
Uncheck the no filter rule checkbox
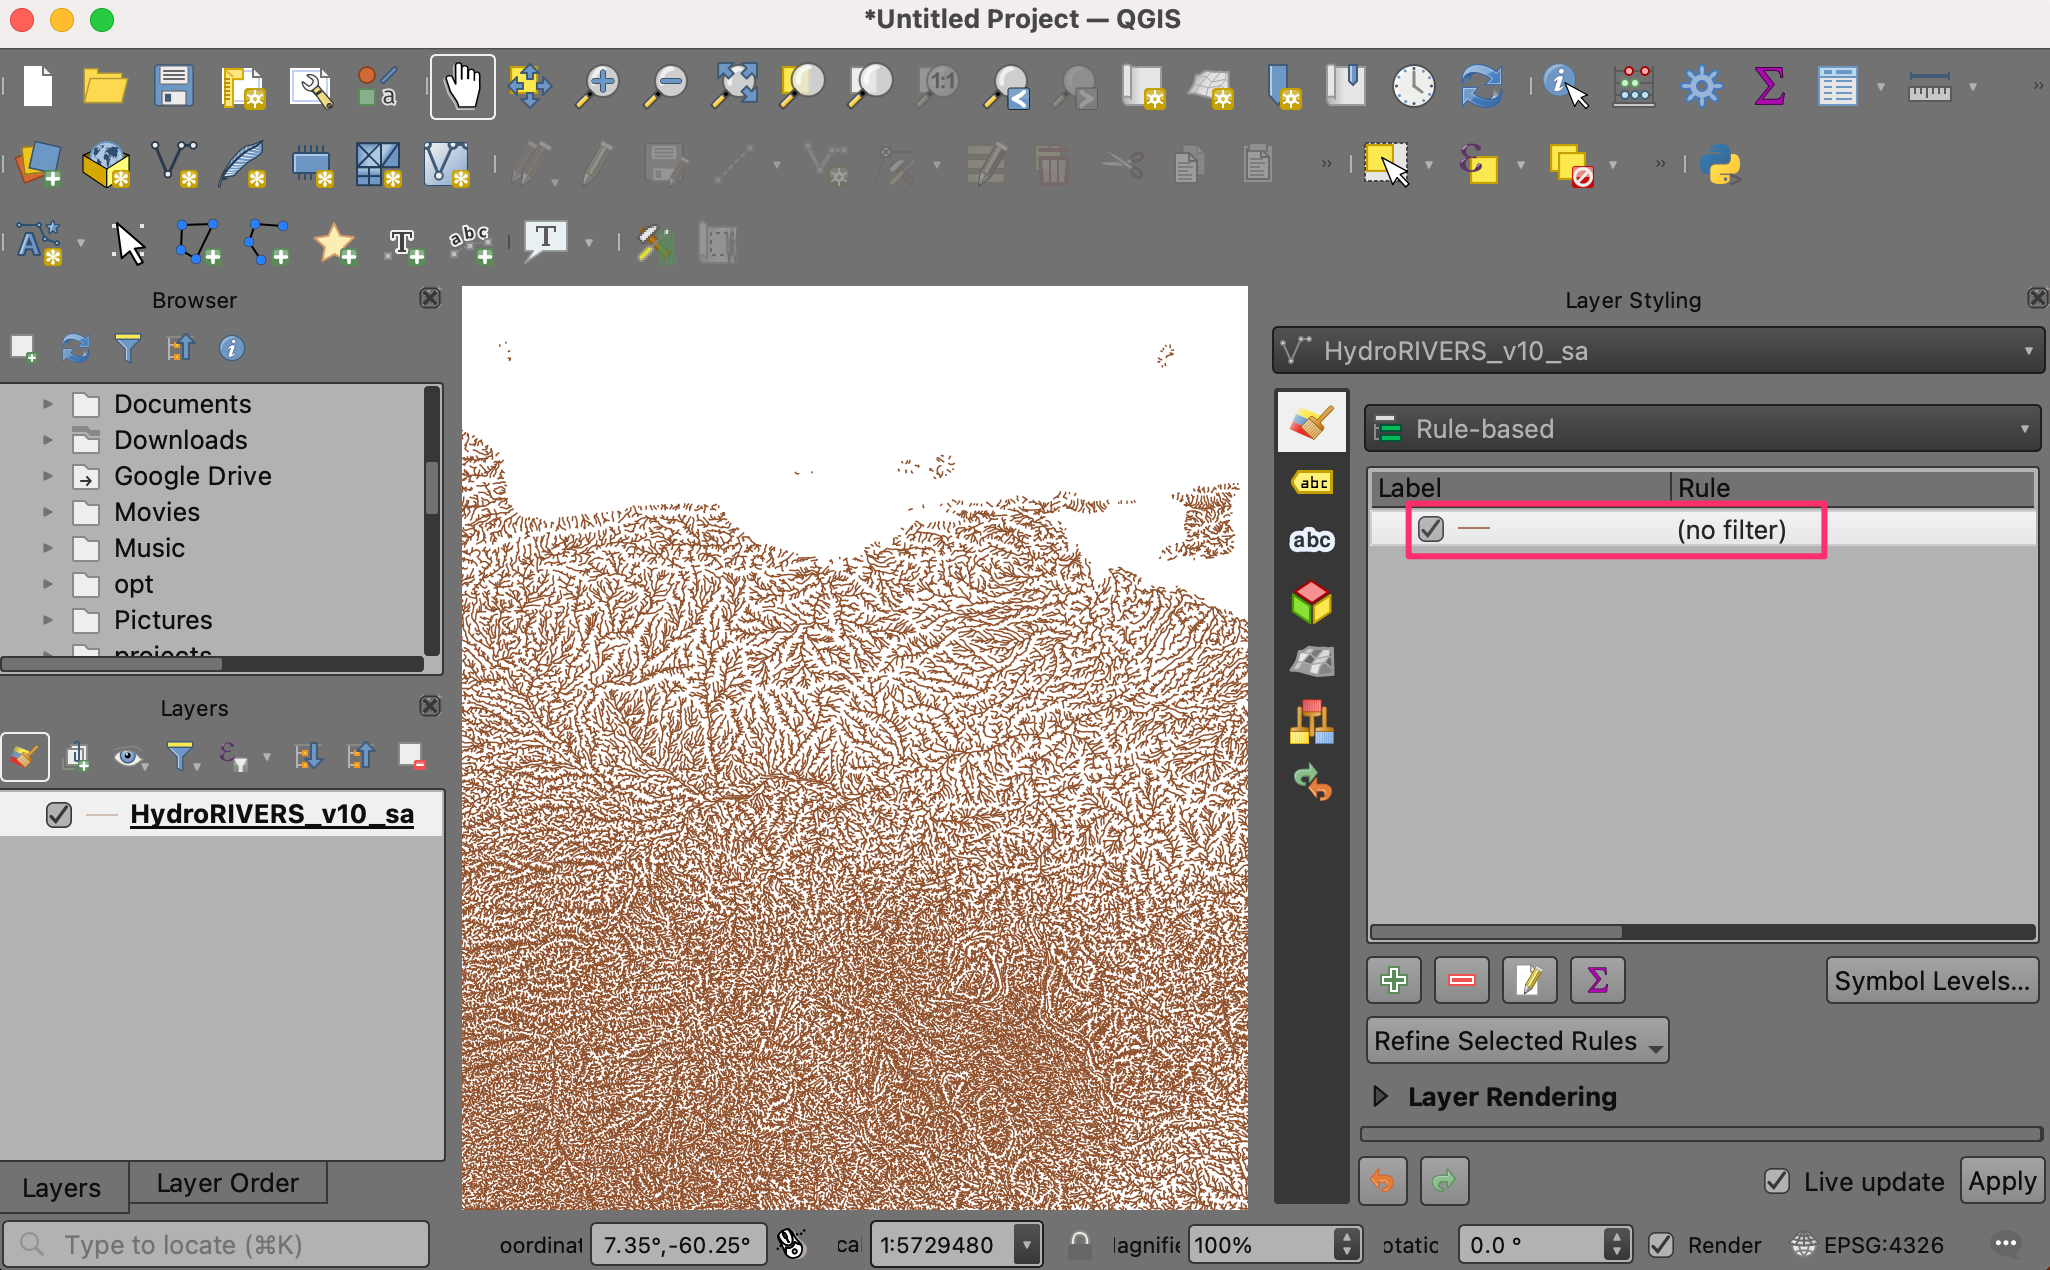pyautogui.click(x=1431, y=529)
